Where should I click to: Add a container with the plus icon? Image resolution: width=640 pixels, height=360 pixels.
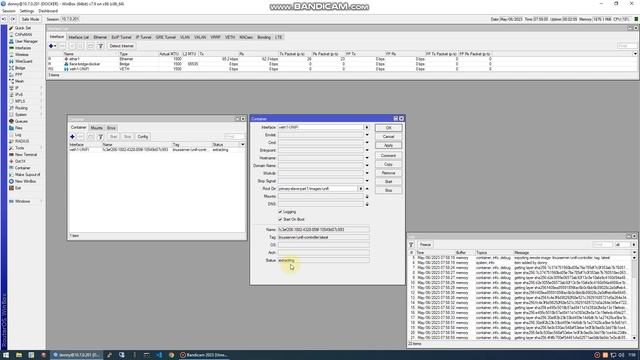coord(72,137)
